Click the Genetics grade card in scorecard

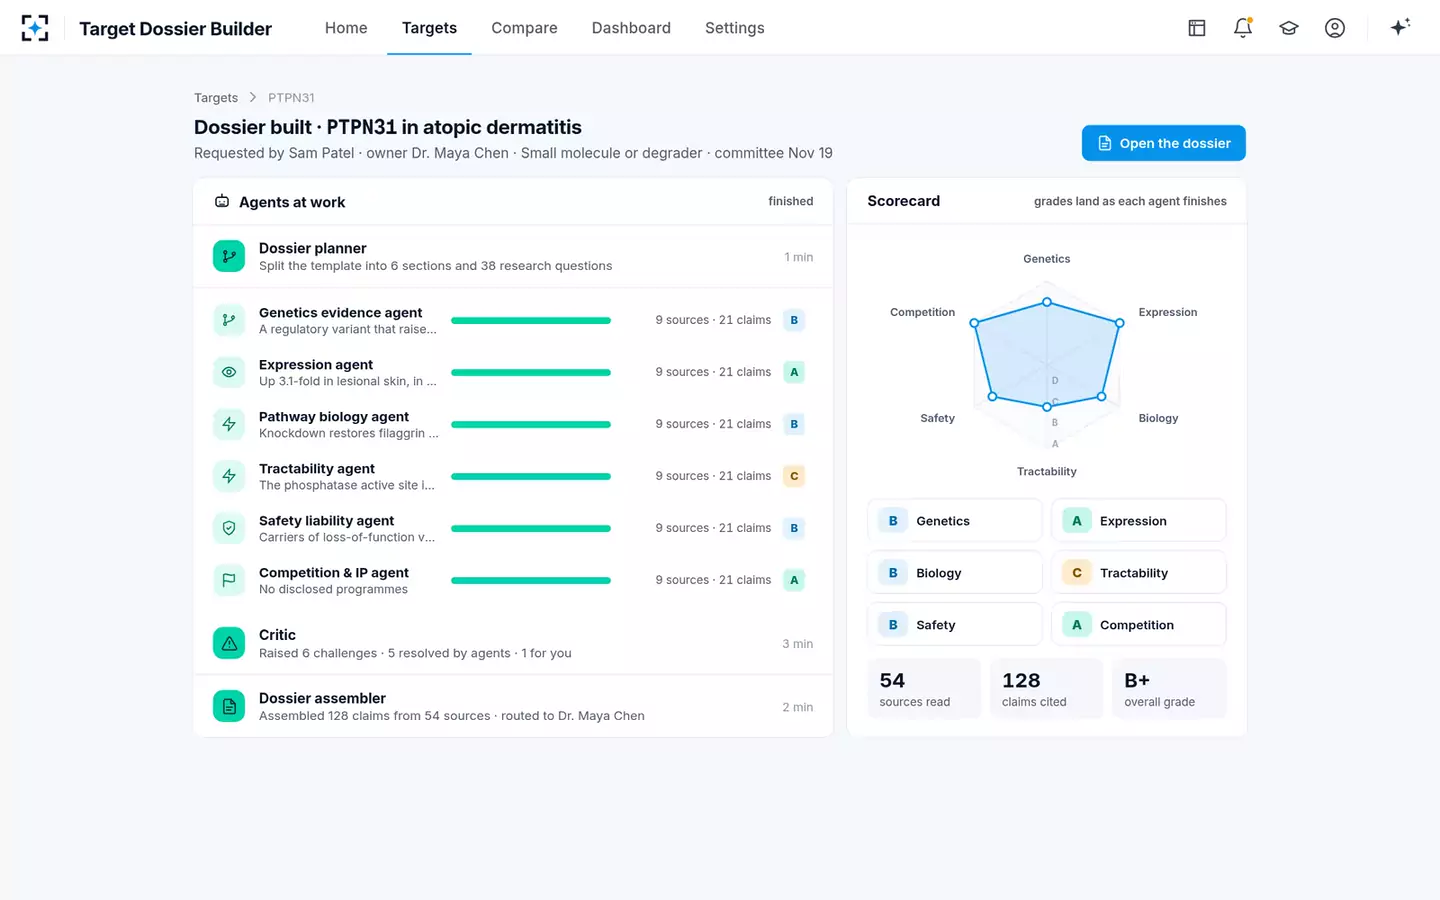pyautogui.click(x=954, y=521)
